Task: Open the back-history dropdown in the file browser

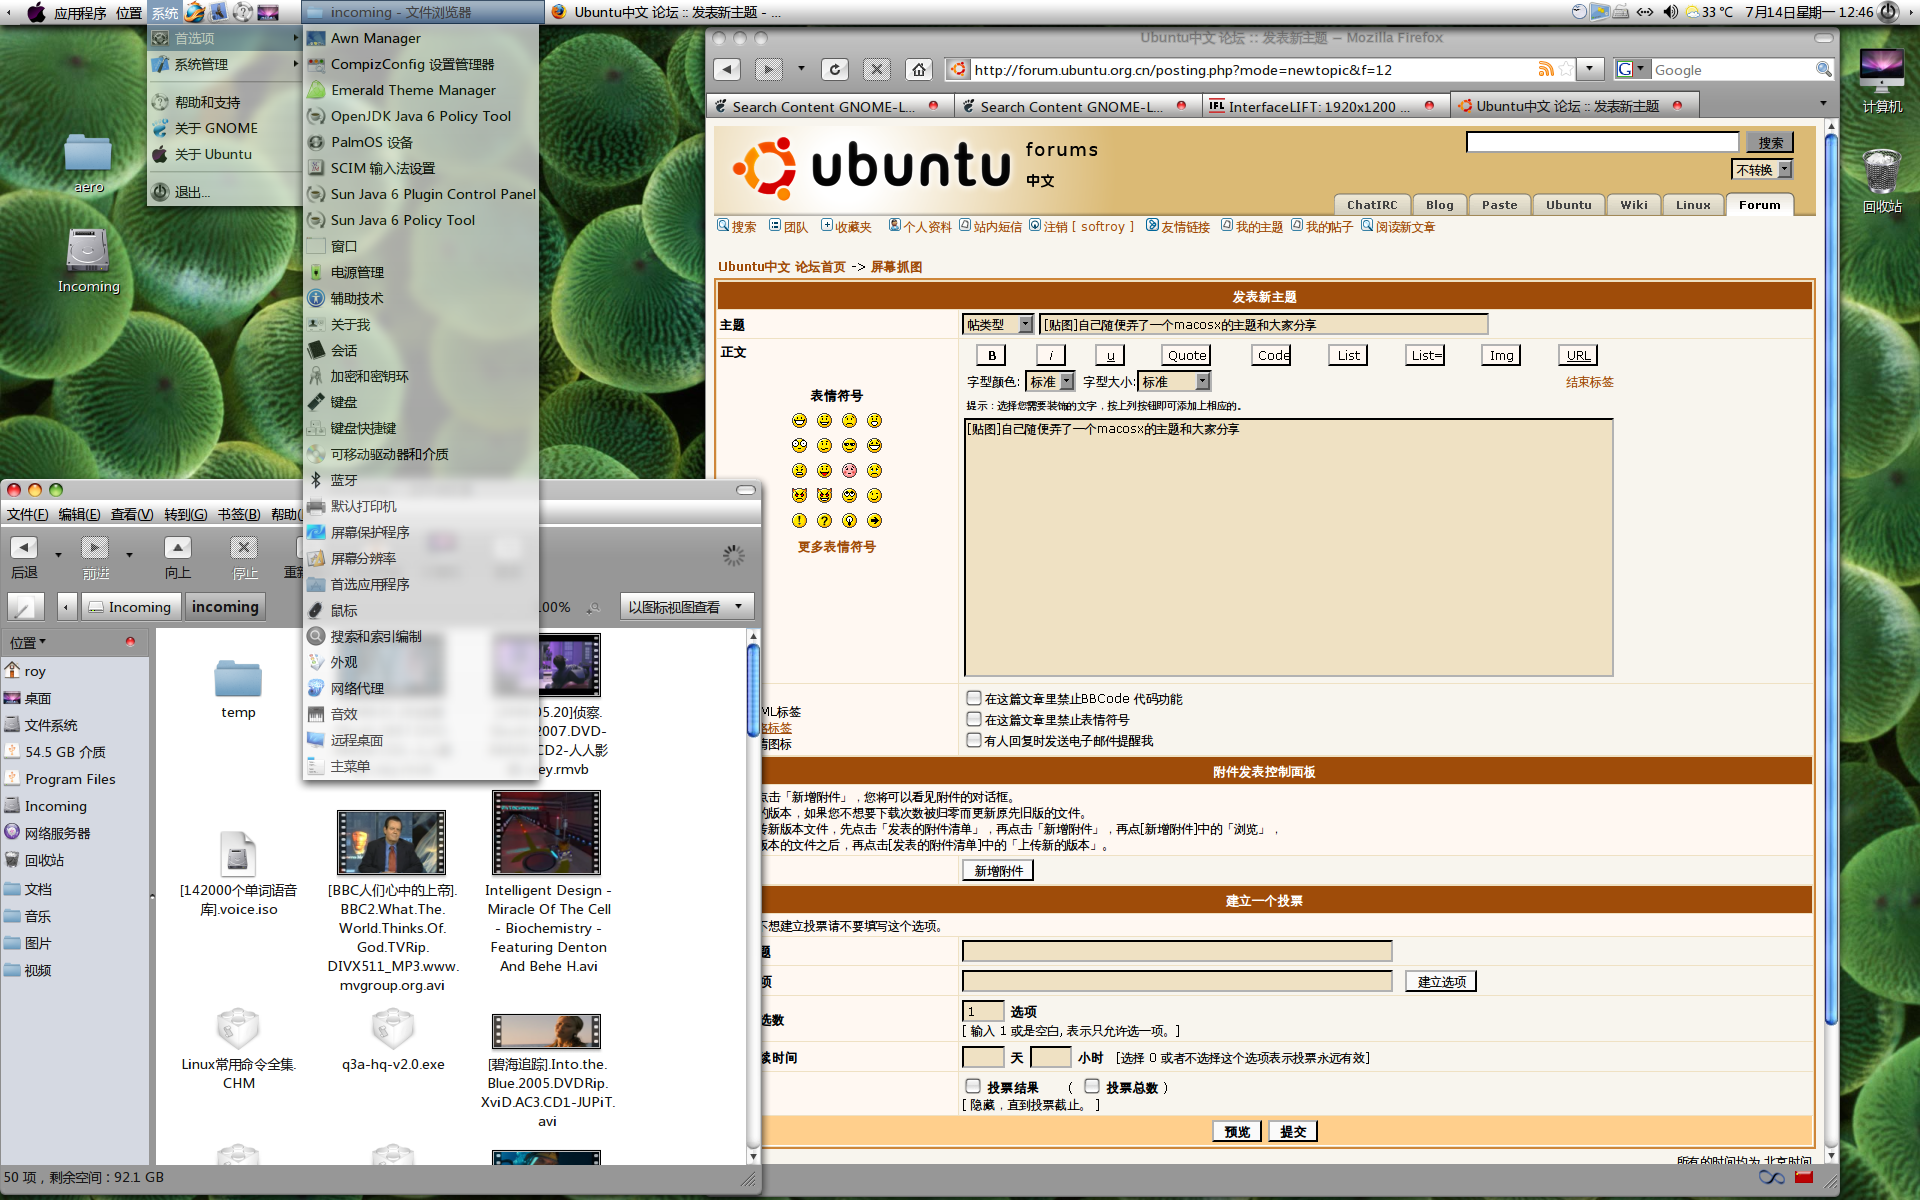Action: (x=58, y=553)
